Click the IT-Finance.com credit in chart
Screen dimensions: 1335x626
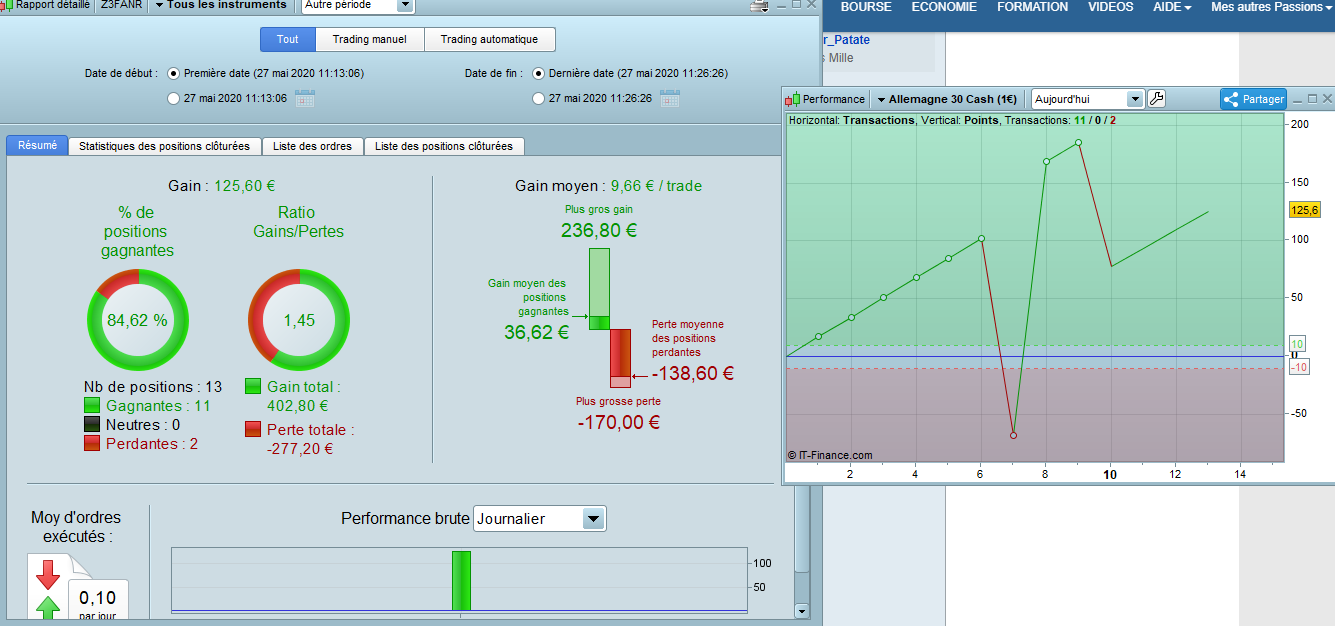pyautogui.click(x=830, y=455)
